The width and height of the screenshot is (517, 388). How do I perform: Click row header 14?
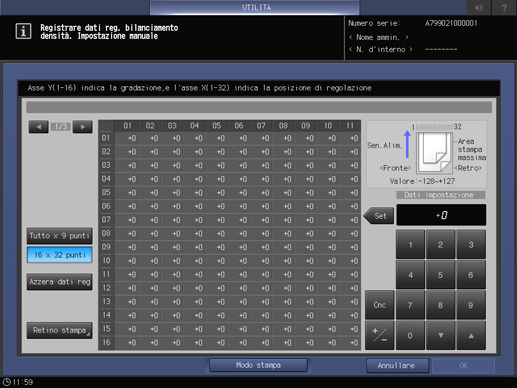(106, 315)
